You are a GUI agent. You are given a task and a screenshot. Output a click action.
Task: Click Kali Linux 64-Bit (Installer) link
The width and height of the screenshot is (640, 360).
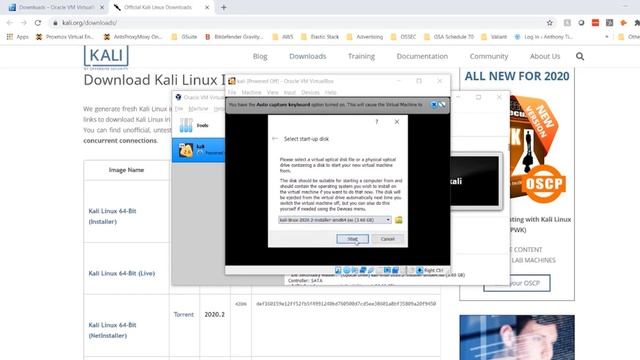coord(112,216)
